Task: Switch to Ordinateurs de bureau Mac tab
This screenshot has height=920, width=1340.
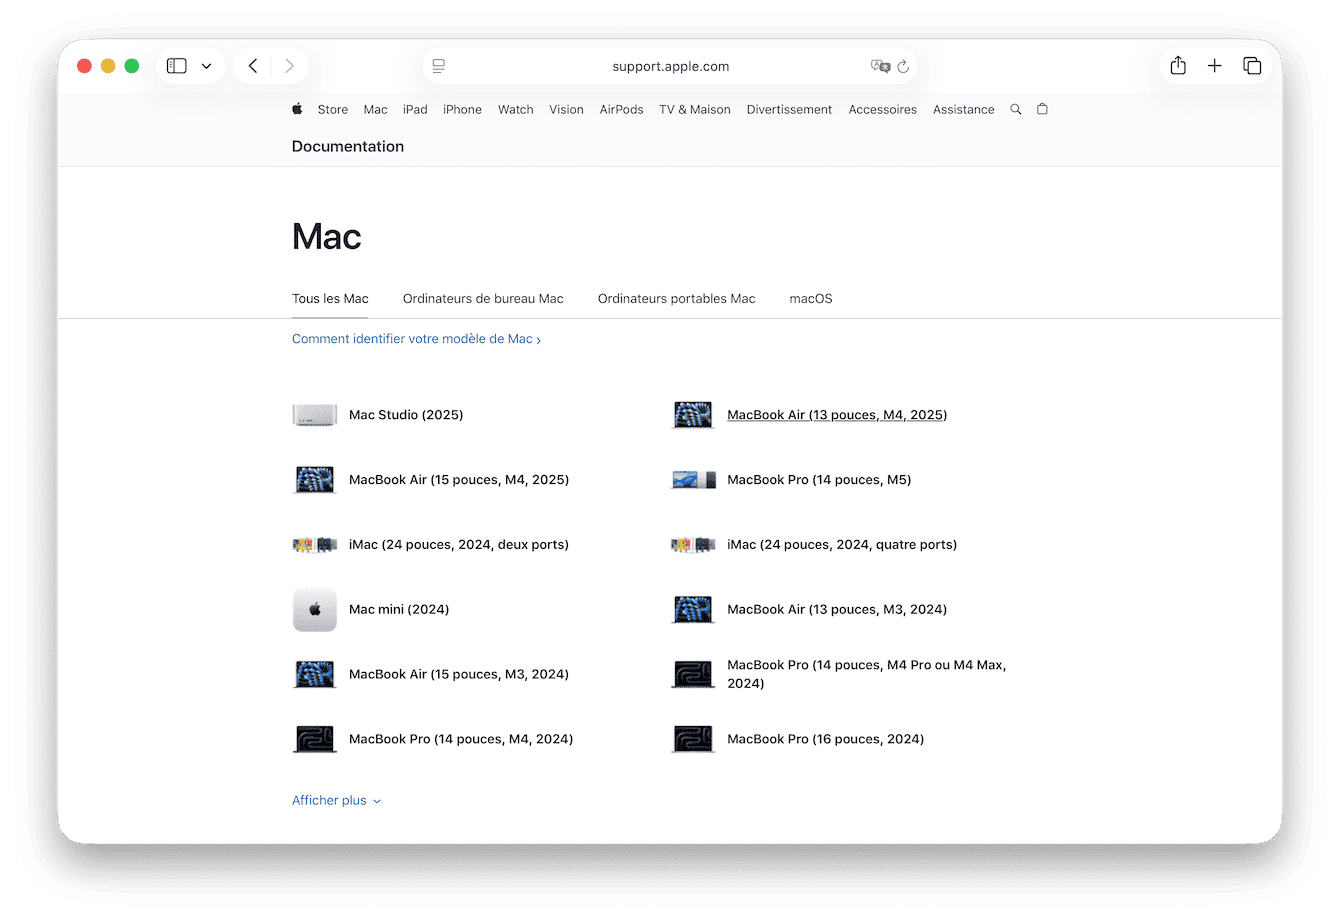Action: [483, 298]
